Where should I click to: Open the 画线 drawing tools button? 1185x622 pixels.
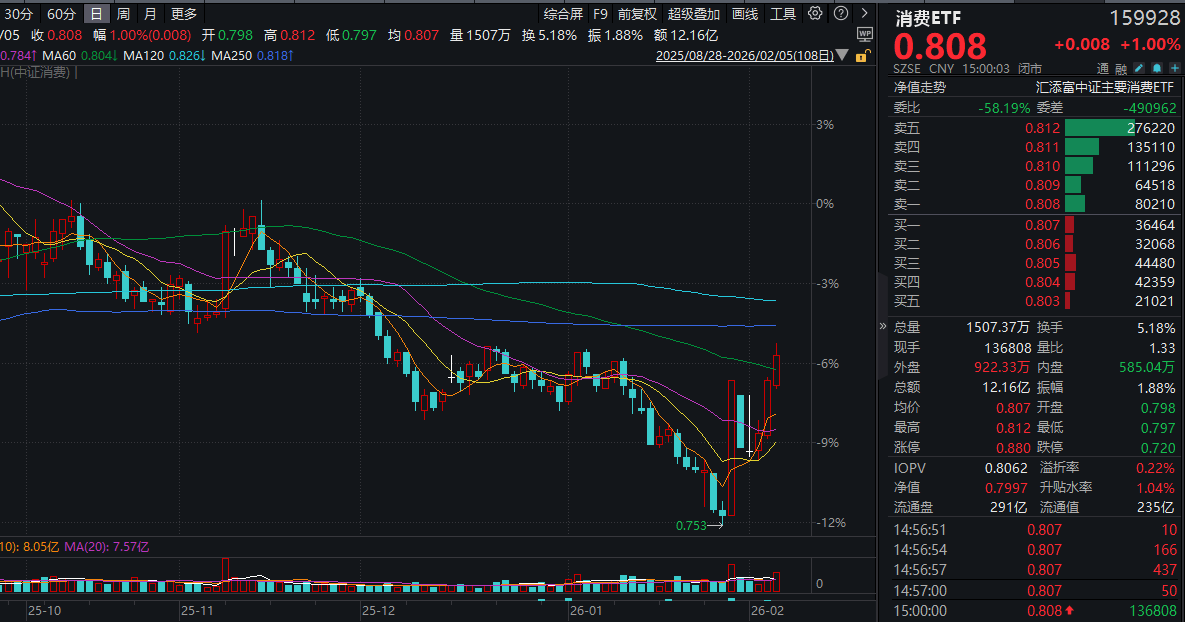pyautogui.click(x=745, y=14)
